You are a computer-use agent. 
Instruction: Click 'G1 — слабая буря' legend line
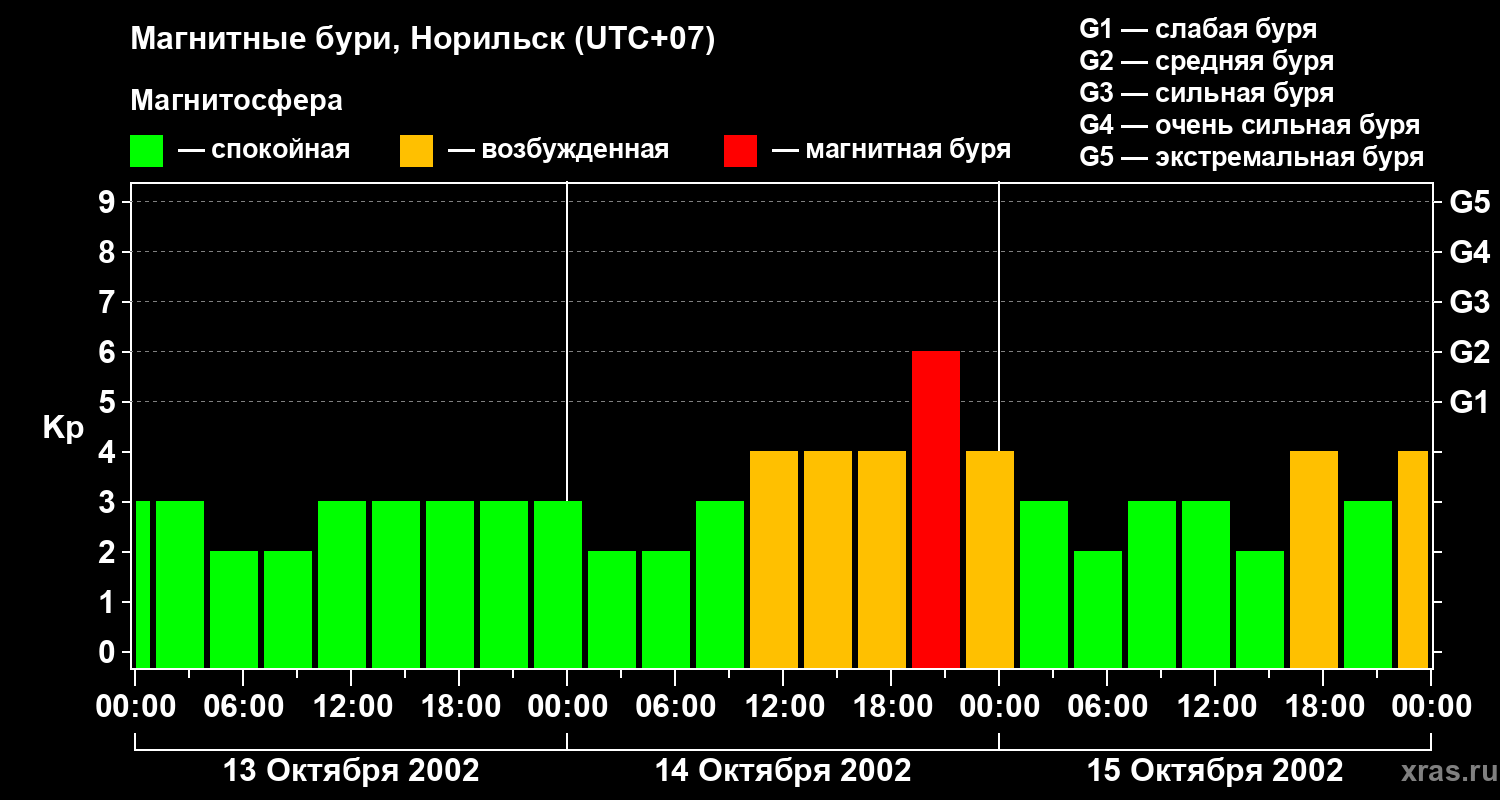coord(1198,29)
